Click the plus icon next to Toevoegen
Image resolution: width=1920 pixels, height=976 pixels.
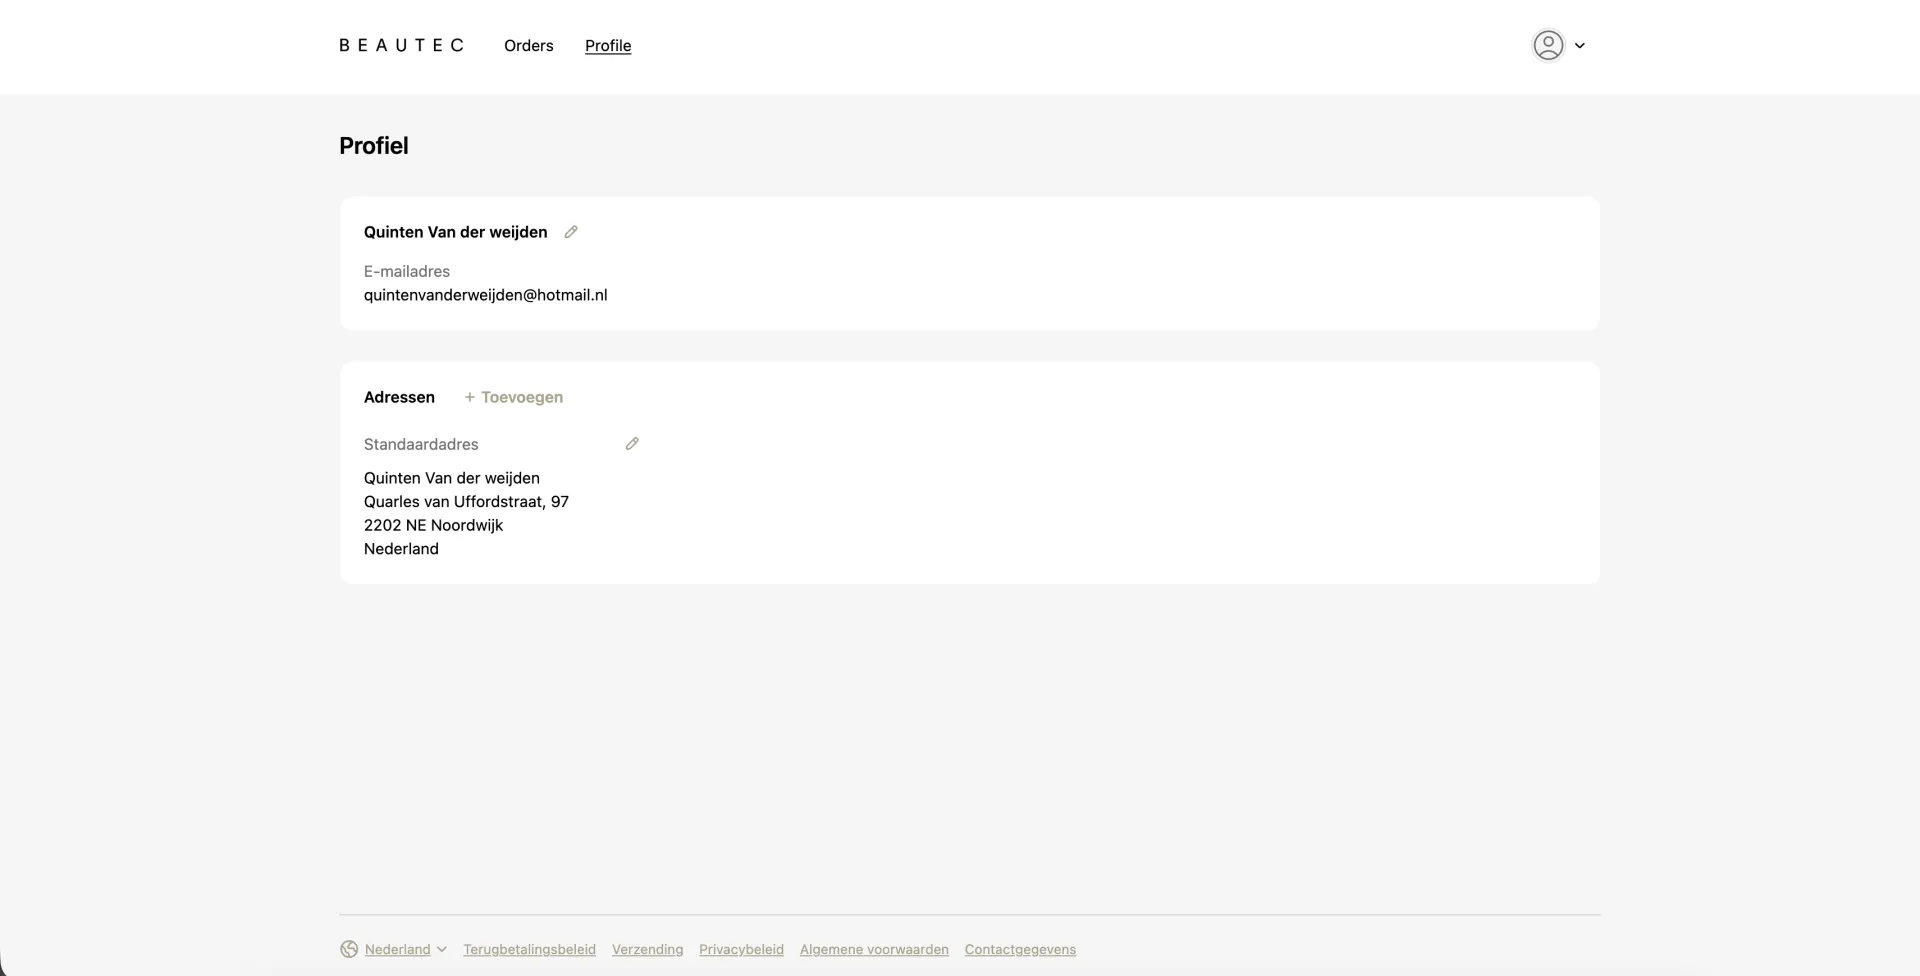click(468, 397)
